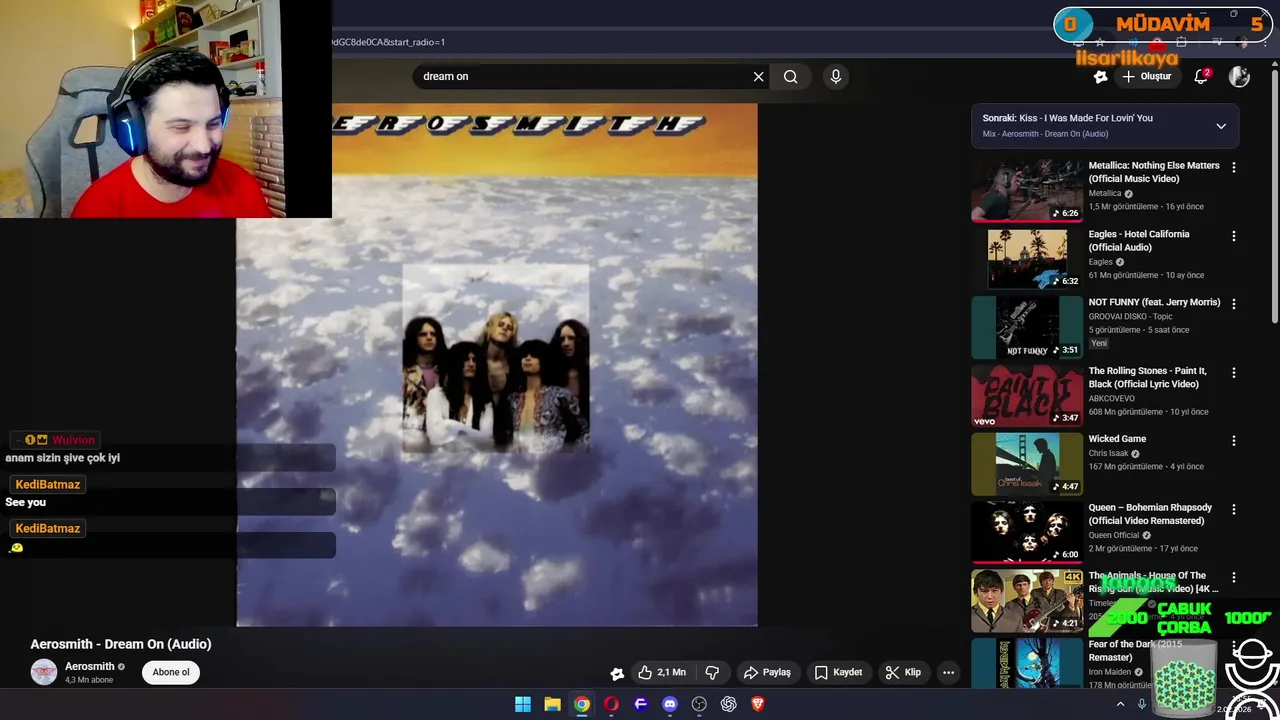Click Wulvion's username in the chat overlay
The image size is (1280, 720).
[x=73, y=440]
